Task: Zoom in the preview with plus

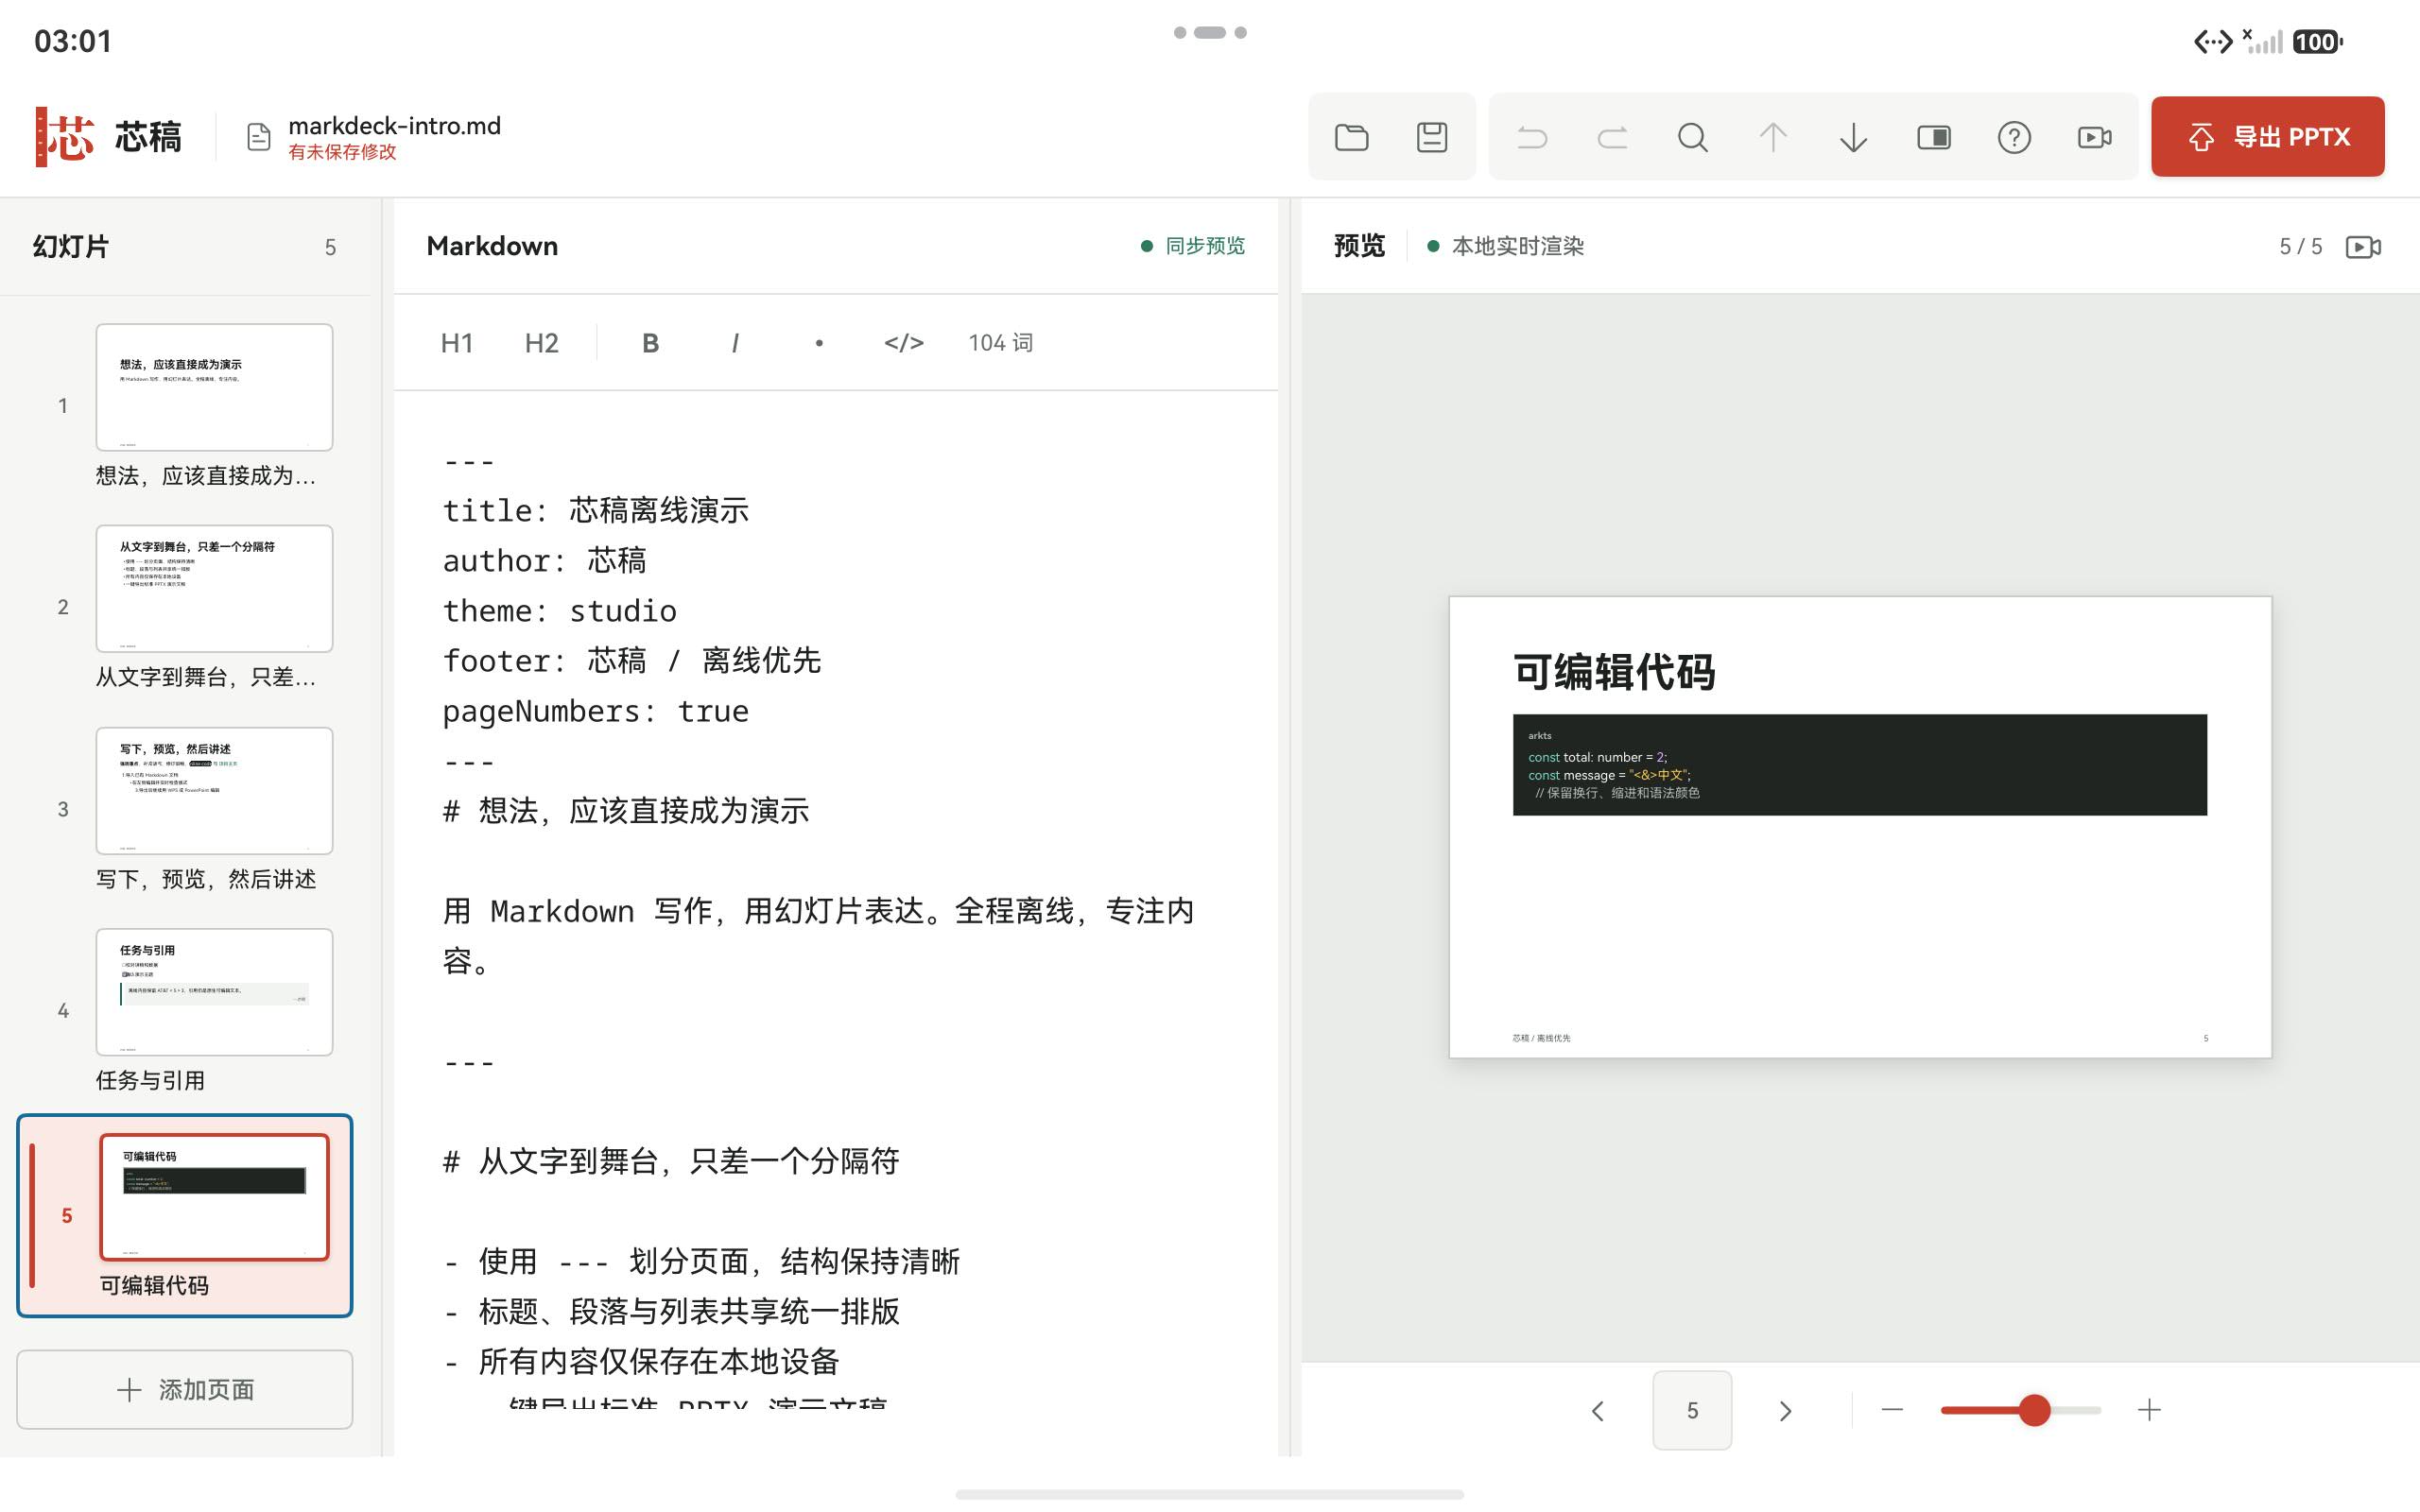Action: [x=2149, y=1410]
